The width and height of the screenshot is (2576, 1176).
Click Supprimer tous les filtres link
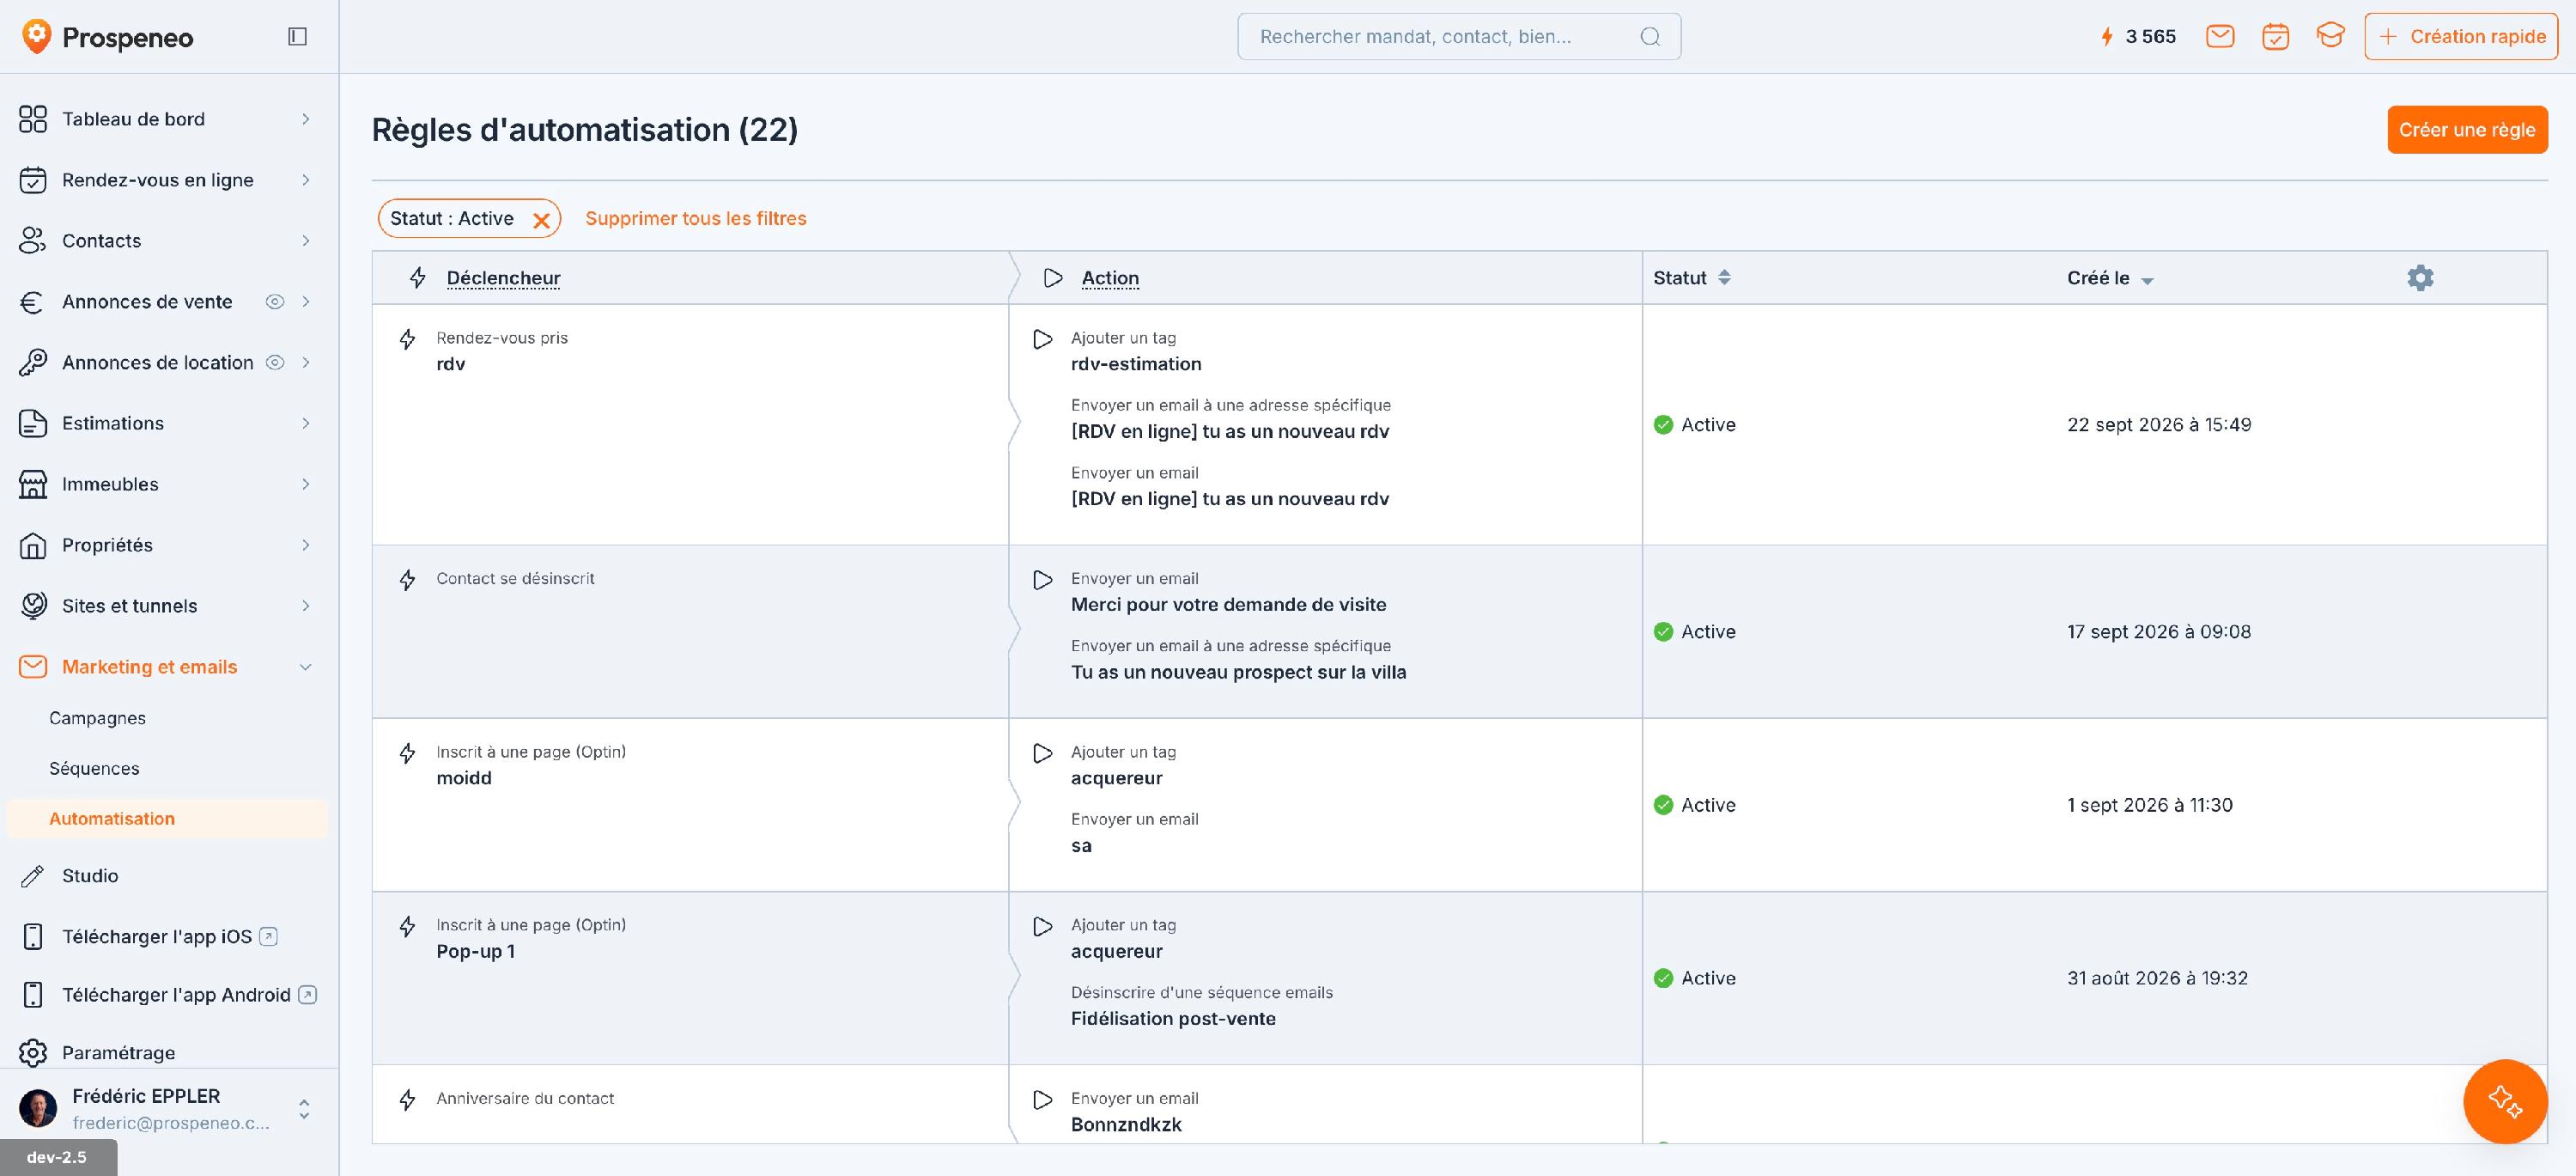click(696, 218)
